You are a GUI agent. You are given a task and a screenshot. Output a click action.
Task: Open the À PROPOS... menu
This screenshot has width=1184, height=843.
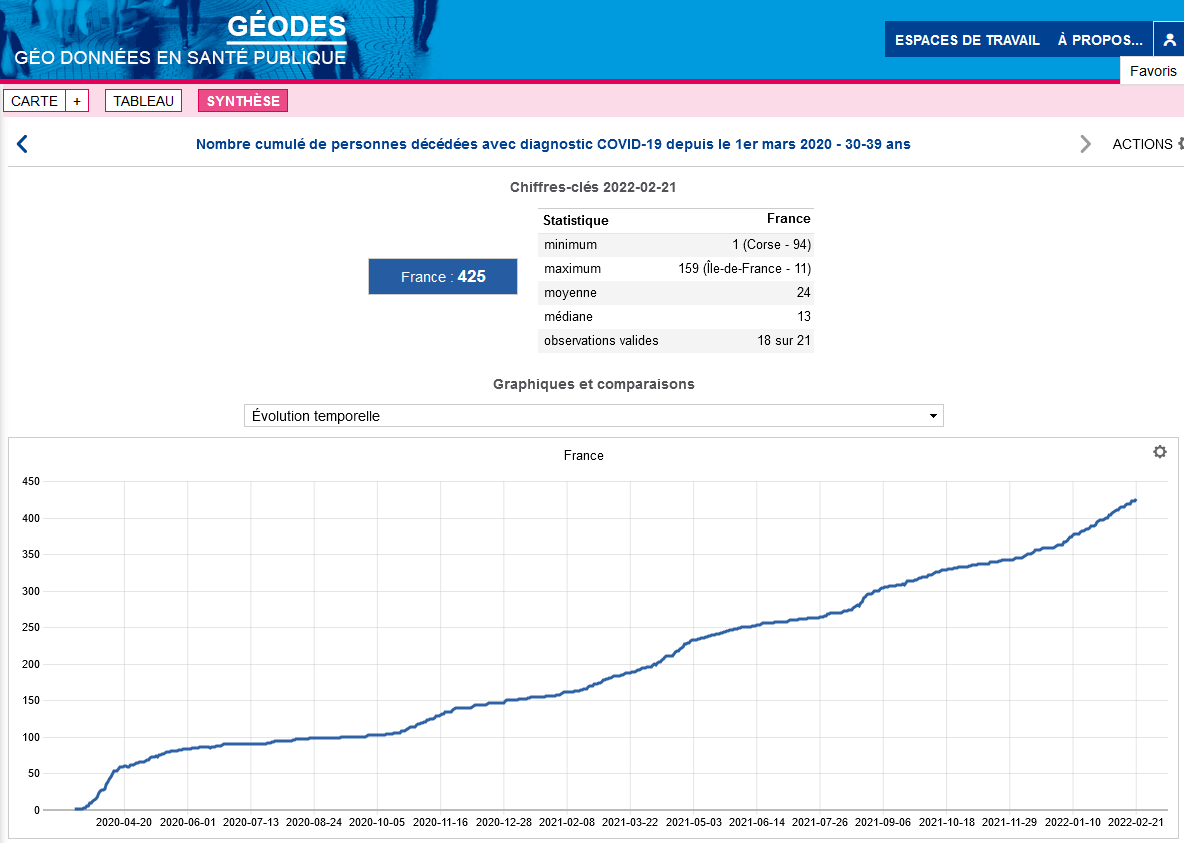click(1100, 40)
